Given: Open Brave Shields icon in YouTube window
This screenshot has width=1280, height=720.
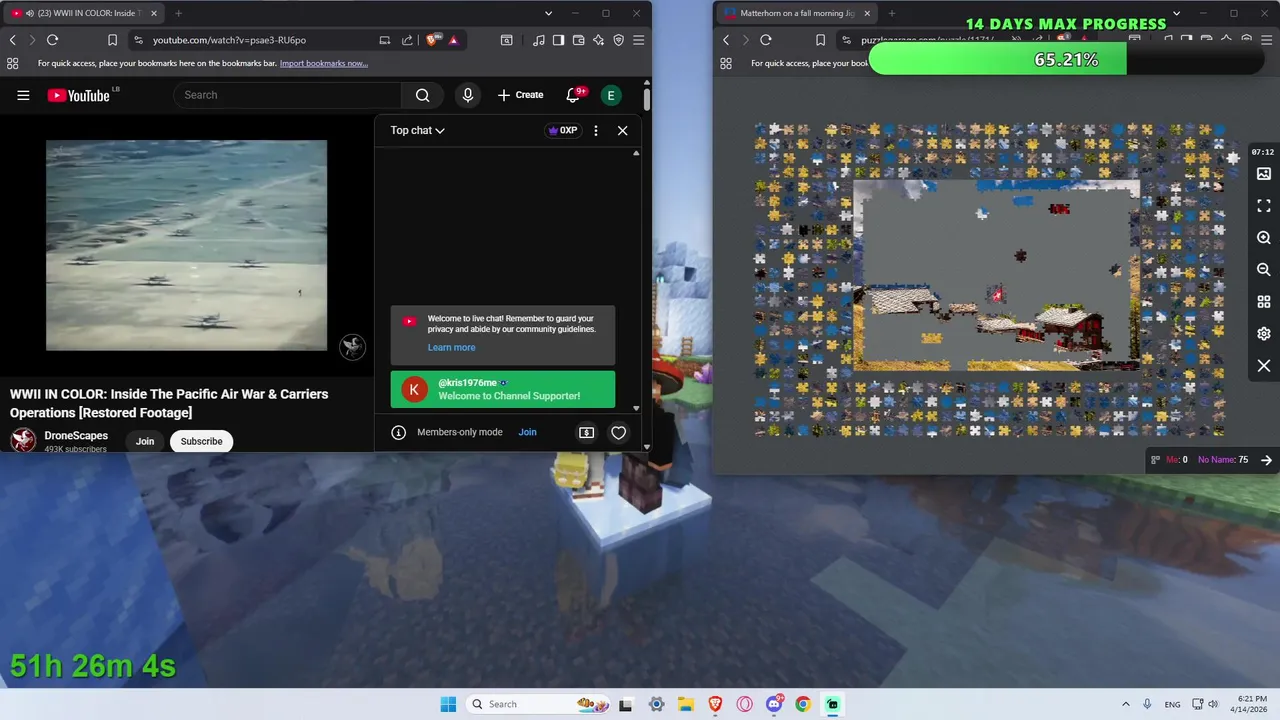Looking at the screenshot, I should click(433, 40).
